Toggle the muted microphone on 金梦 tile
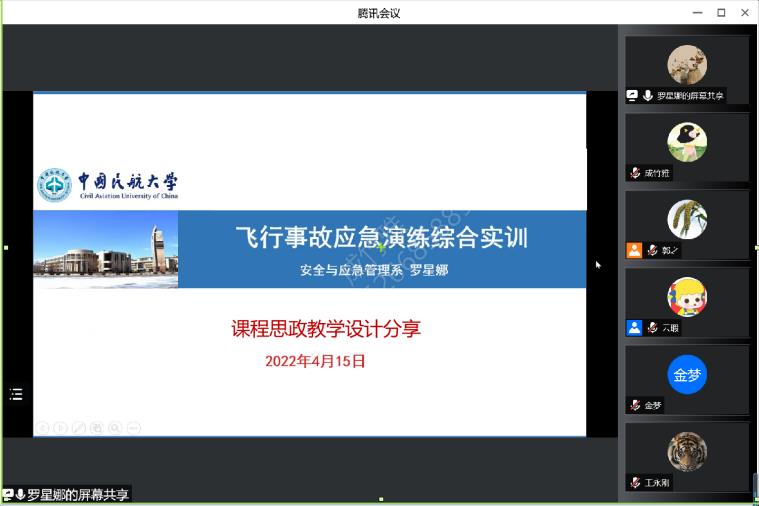759x506 pixels. (x=635, y=405)
